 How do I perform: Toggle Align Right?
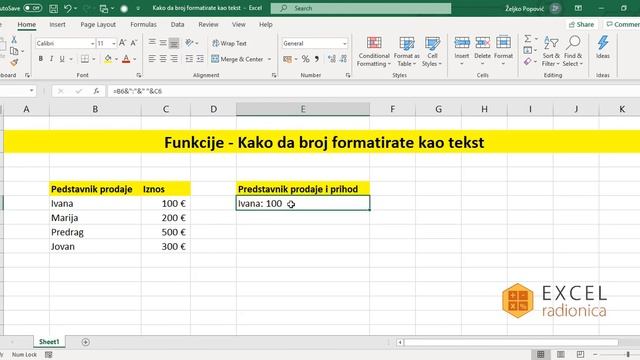pyautogui.click(x=174, y=59)
